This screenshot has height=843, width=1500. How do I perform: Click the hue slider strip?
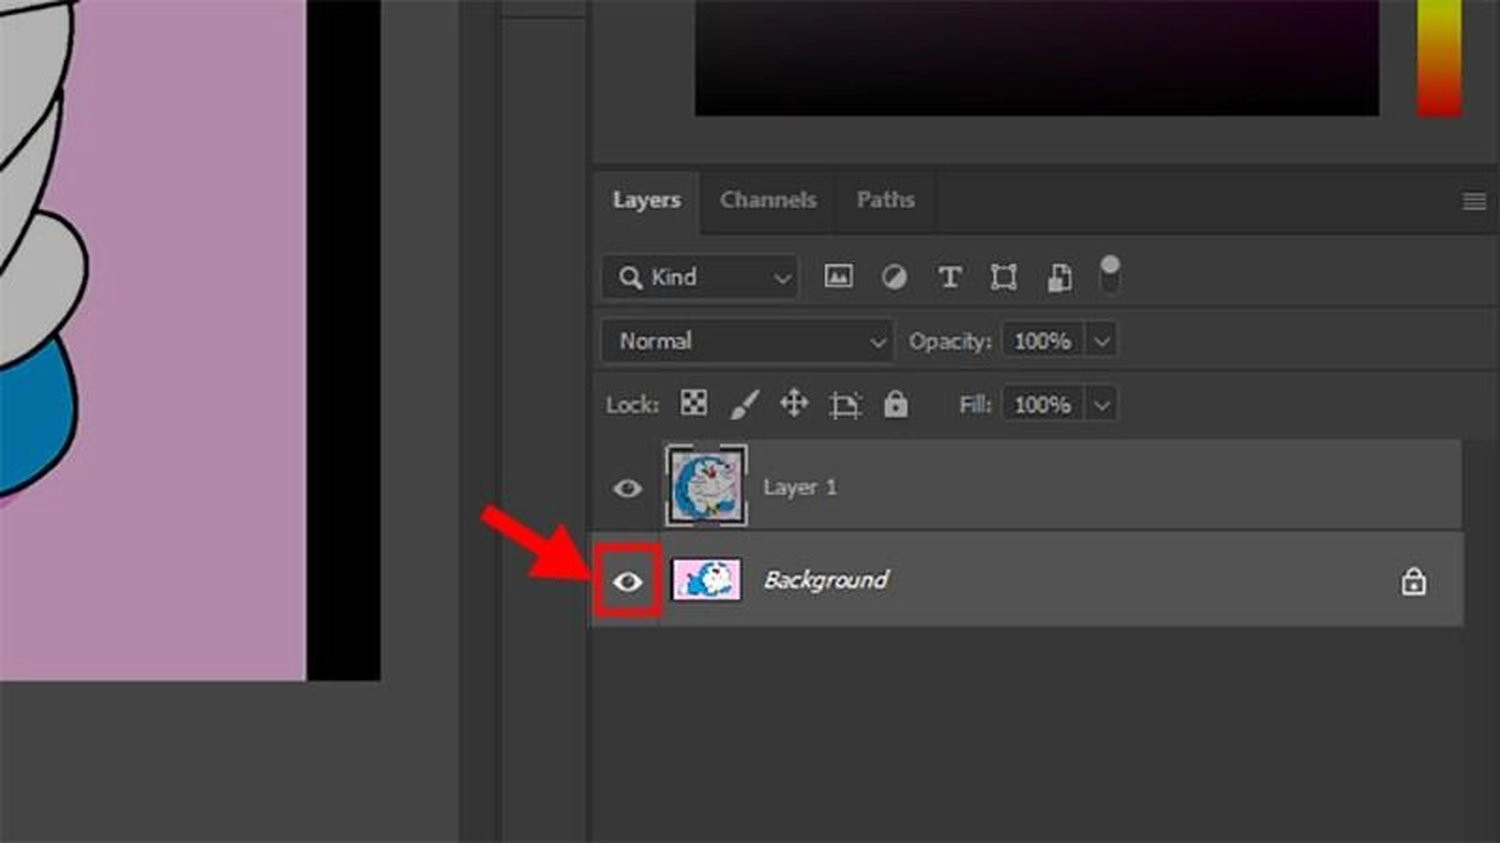click(x=1440, y=57)
